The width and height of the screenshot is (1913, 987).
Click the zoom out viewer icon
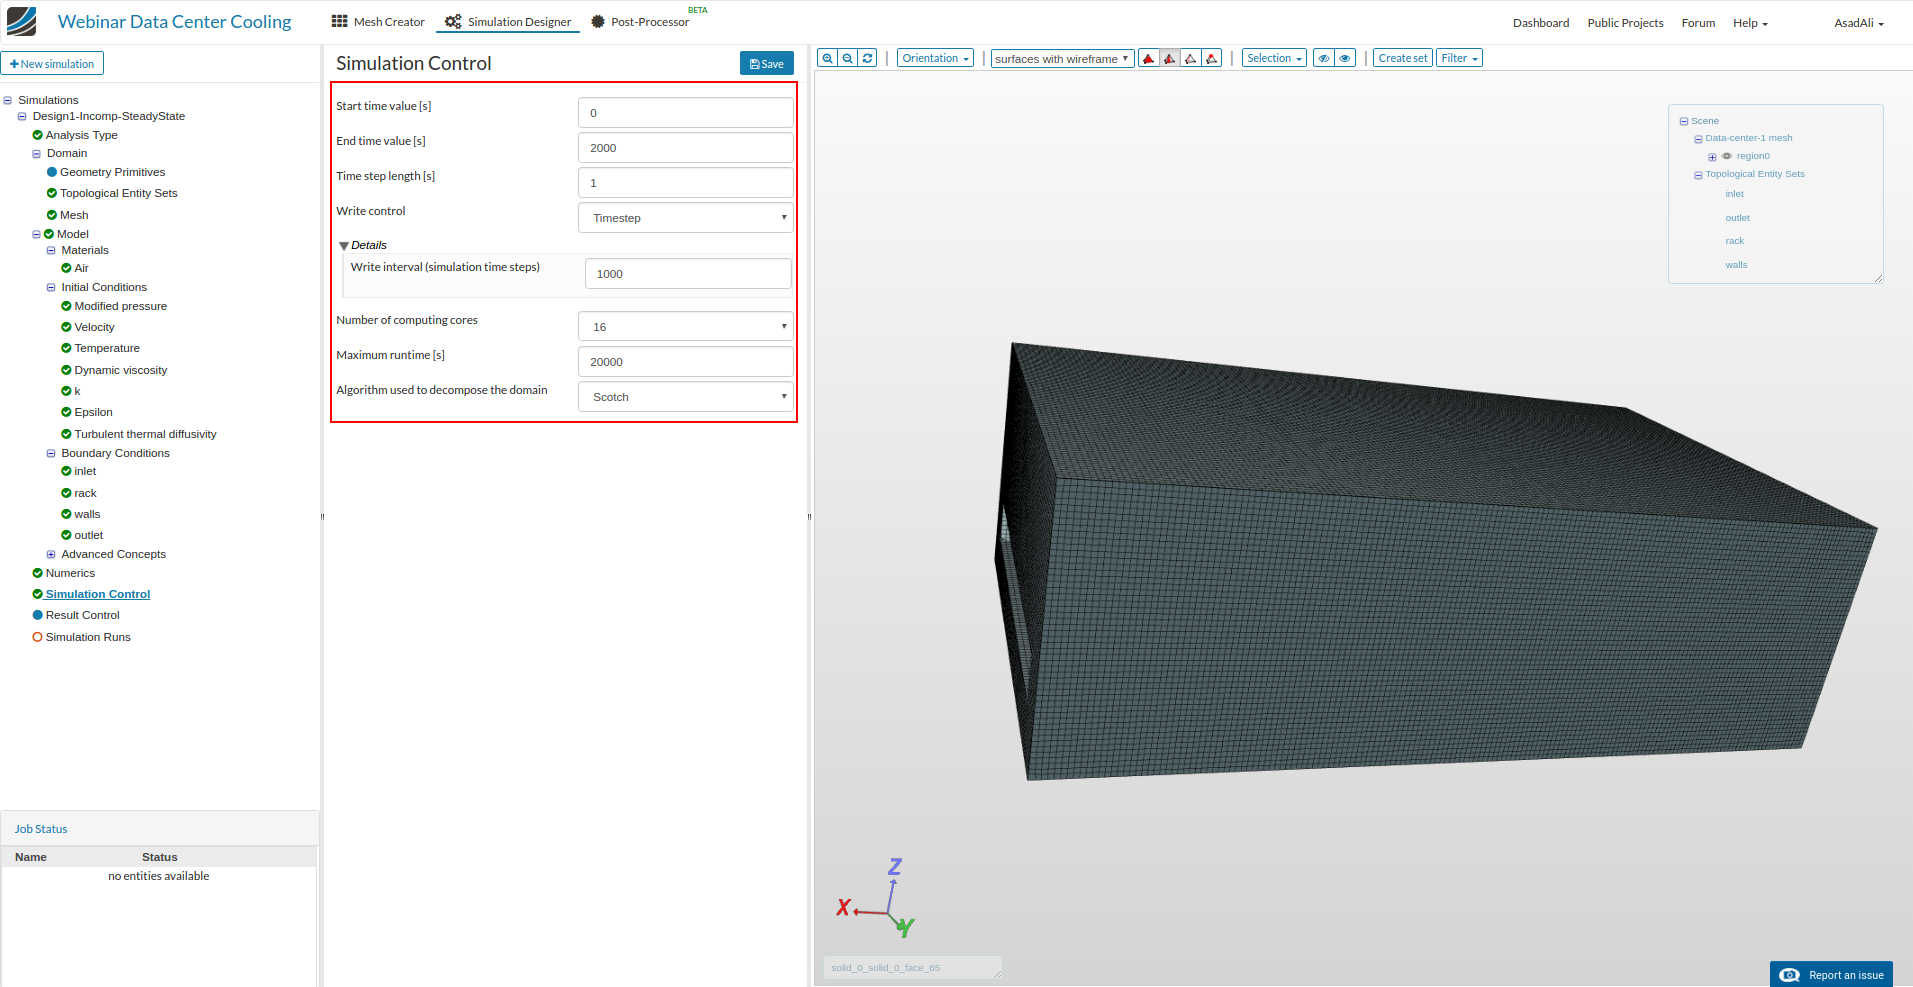click(847, 58)
